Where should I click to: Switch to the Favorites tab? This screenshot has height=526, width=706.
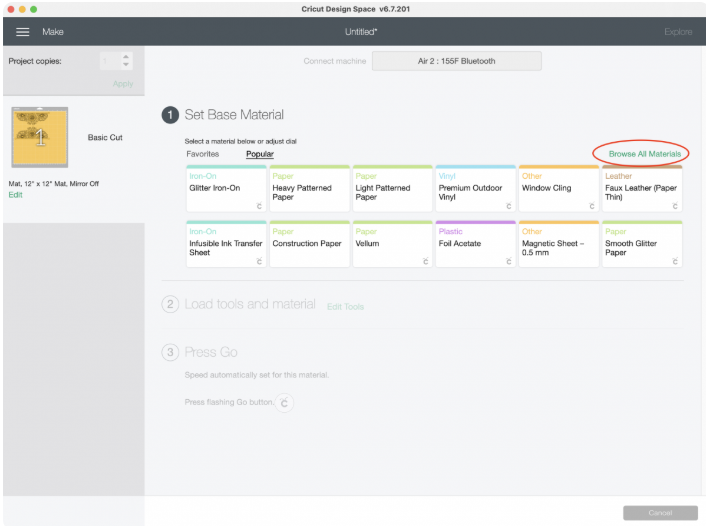point(203,154)
